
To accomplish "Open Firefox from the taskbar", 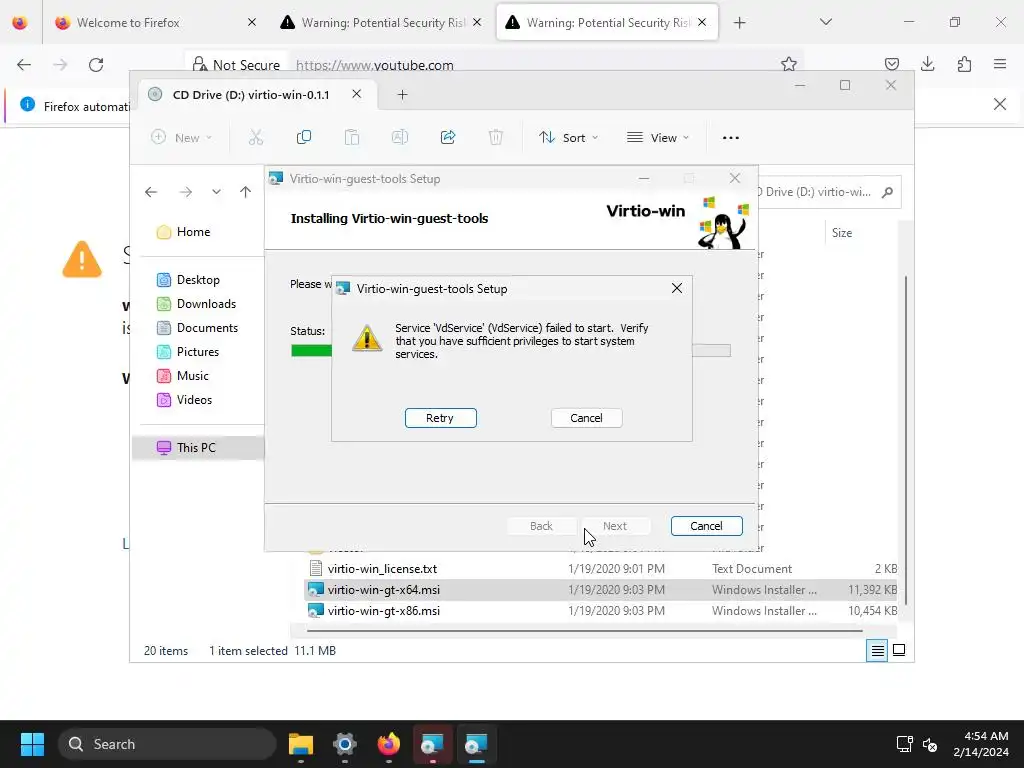I will (389, 744).
